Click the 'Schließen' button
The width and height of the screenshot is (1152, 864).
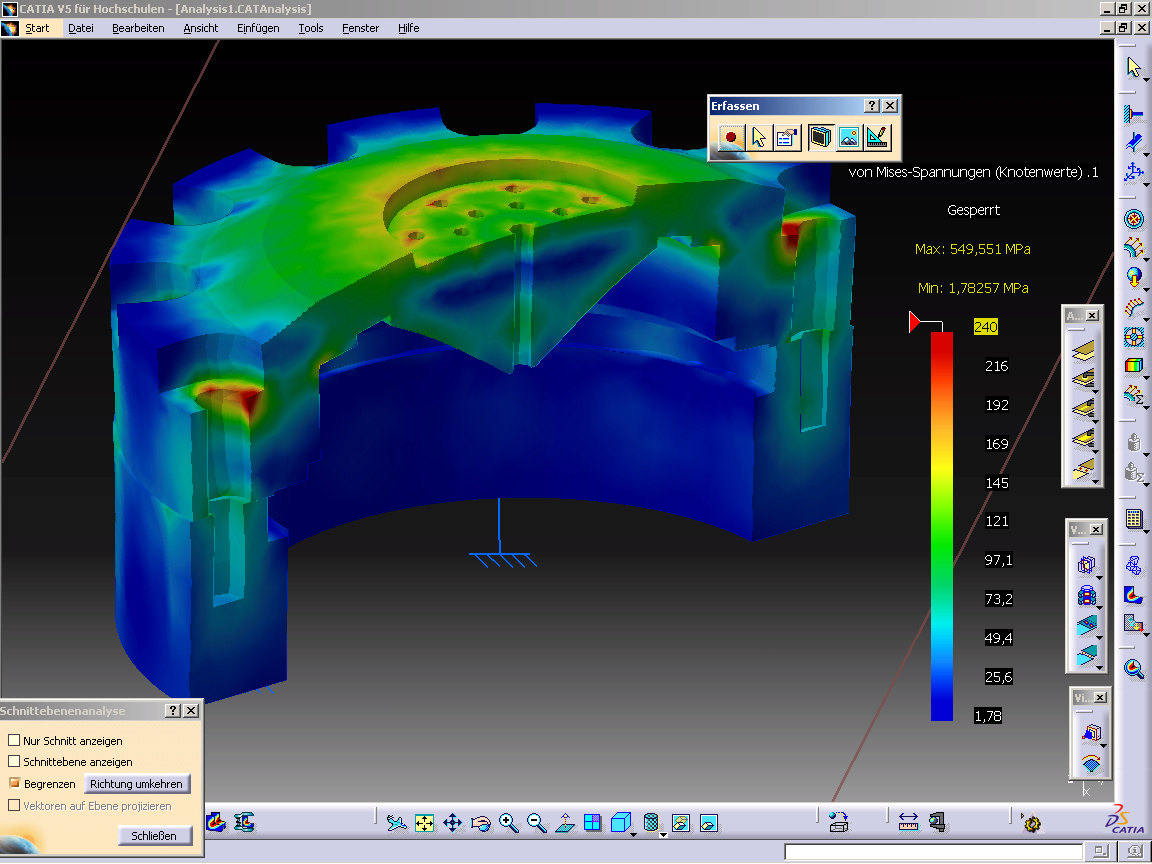click(x=154, y=835)
